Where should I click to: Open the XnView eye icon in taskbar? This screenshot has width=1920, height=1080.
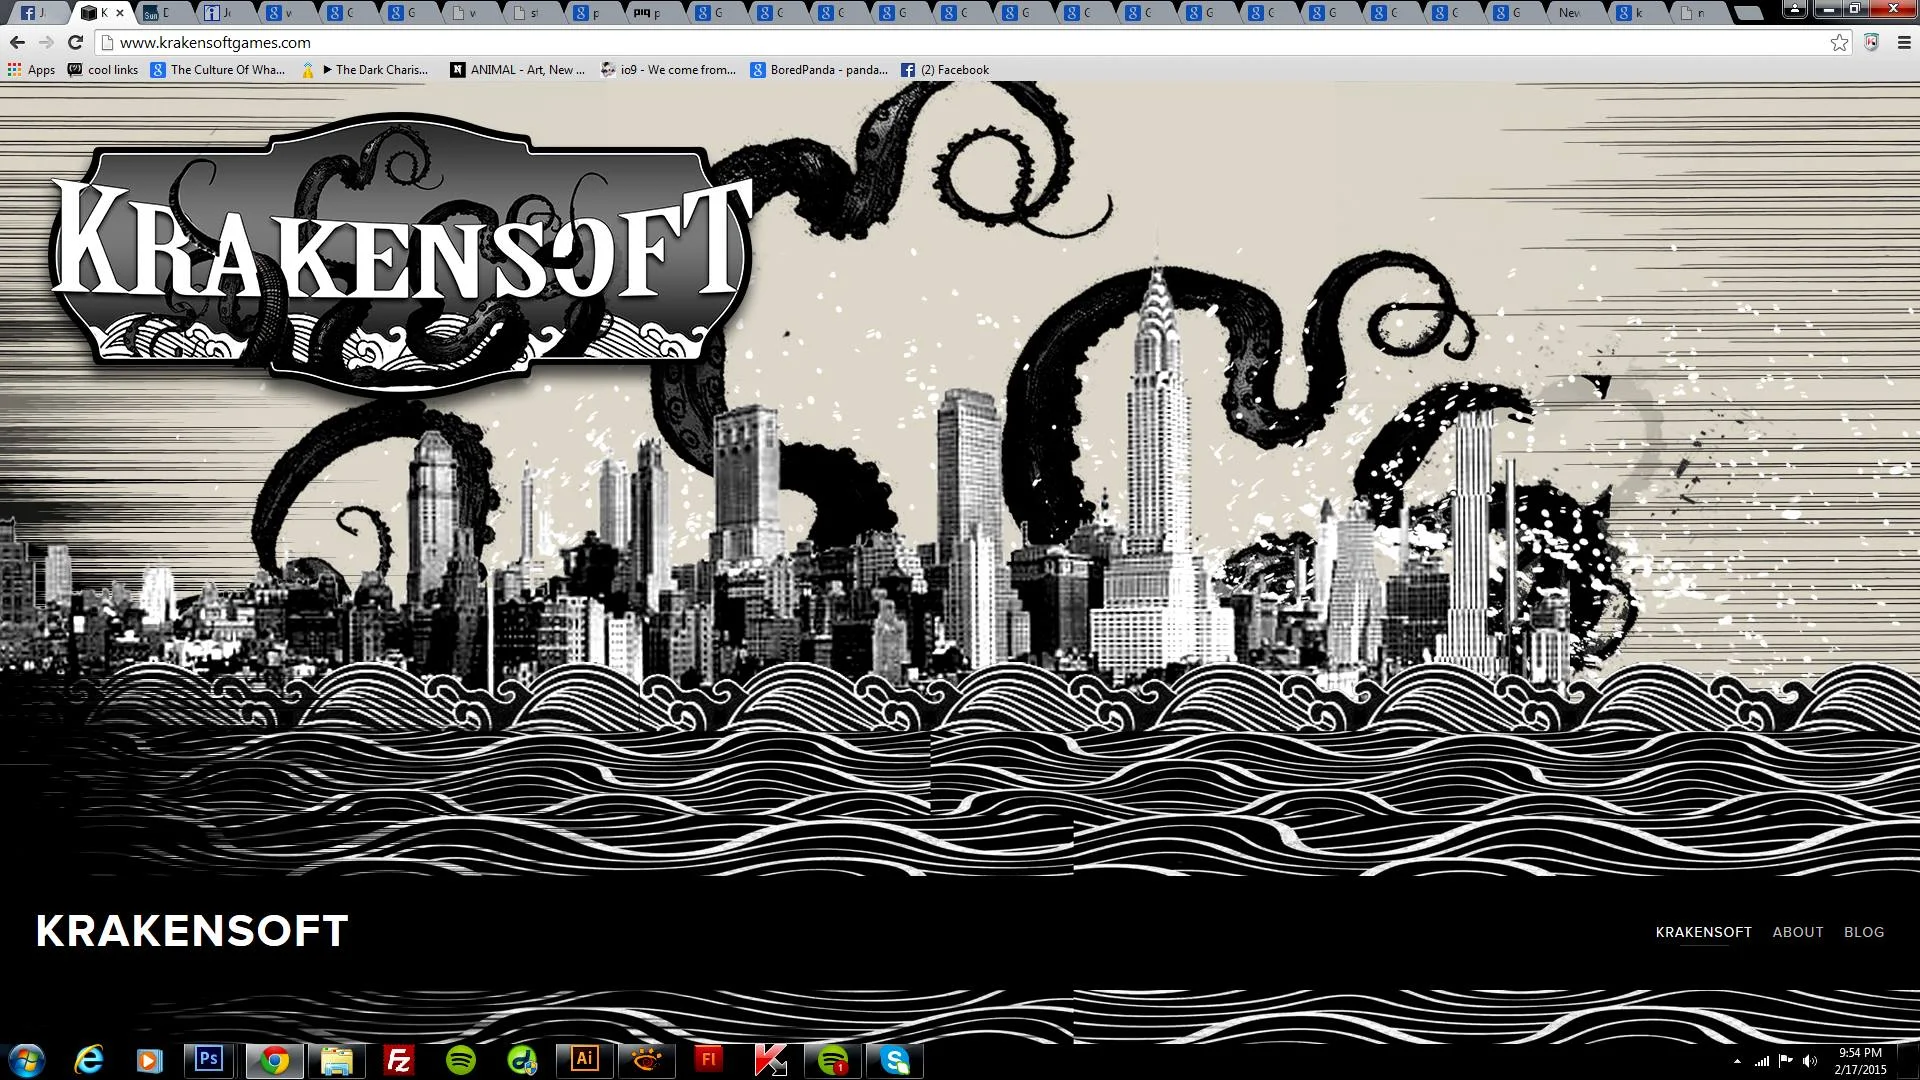[647, 1060]
